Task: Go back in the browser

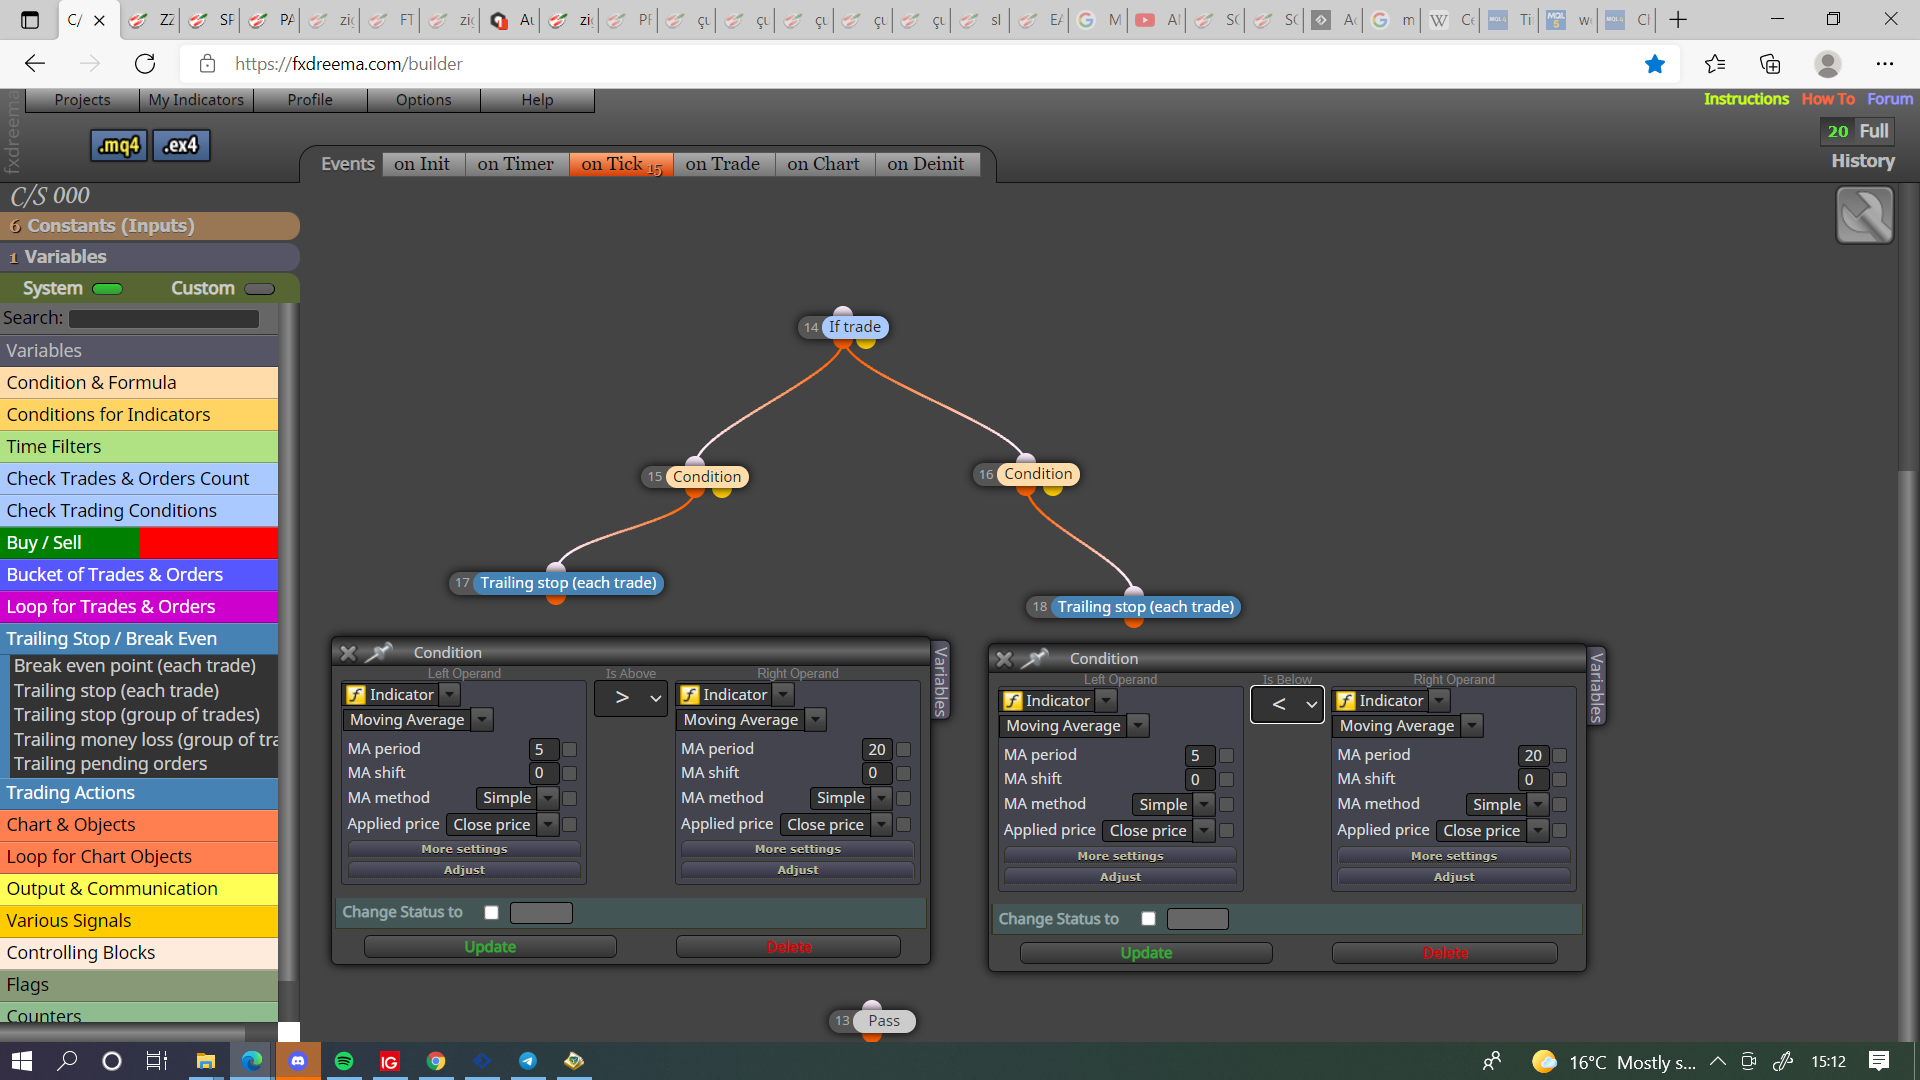Action: click(35, 64)
